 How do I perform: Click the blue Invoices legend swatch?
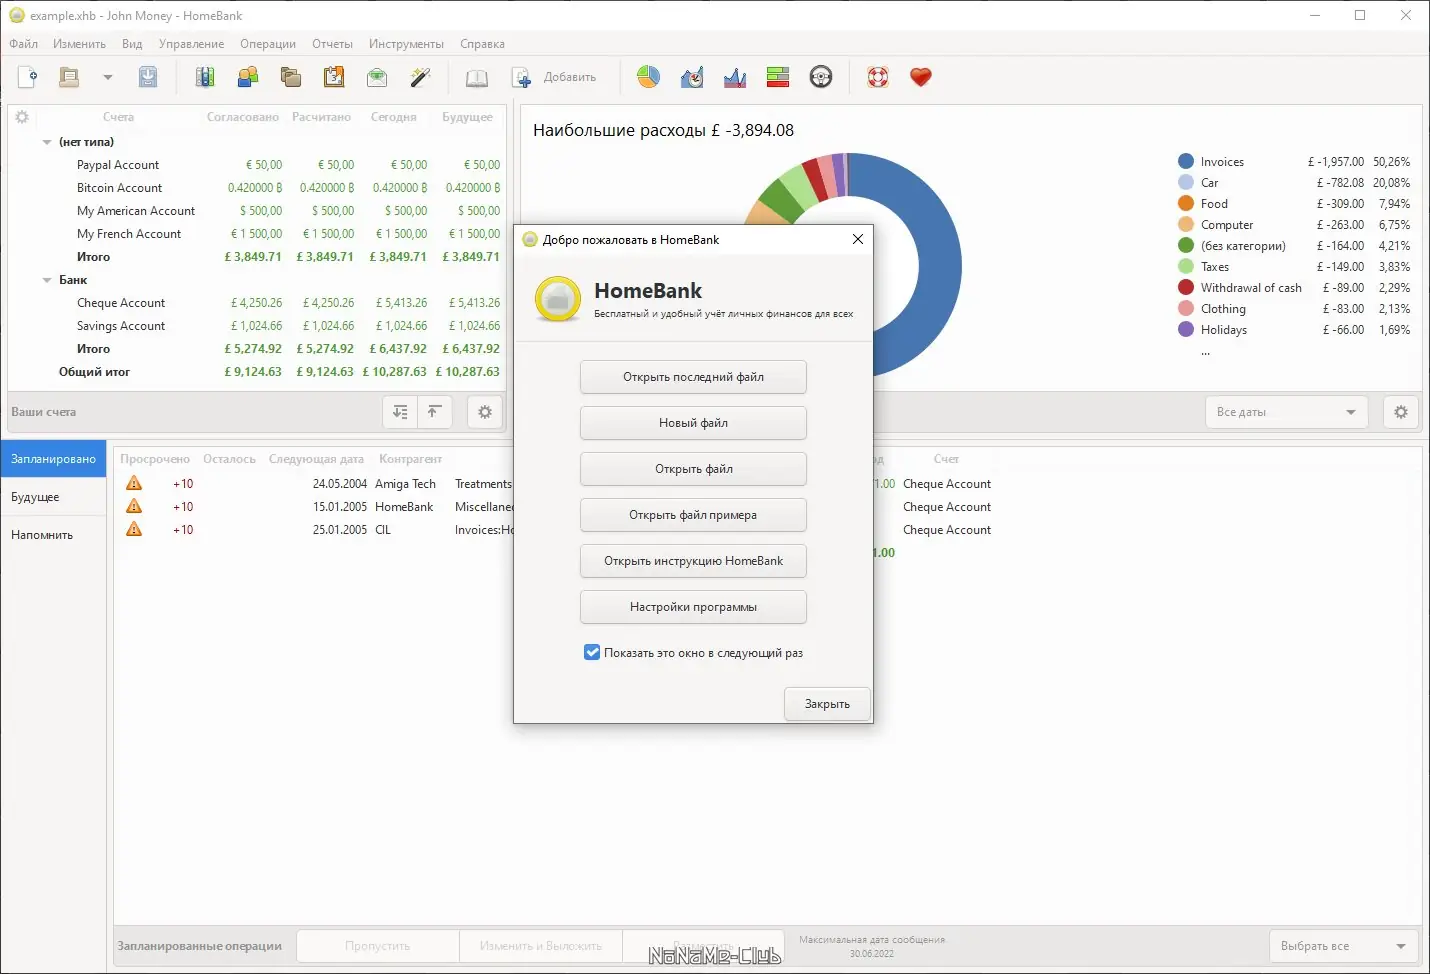click(x=1186, y=161)
